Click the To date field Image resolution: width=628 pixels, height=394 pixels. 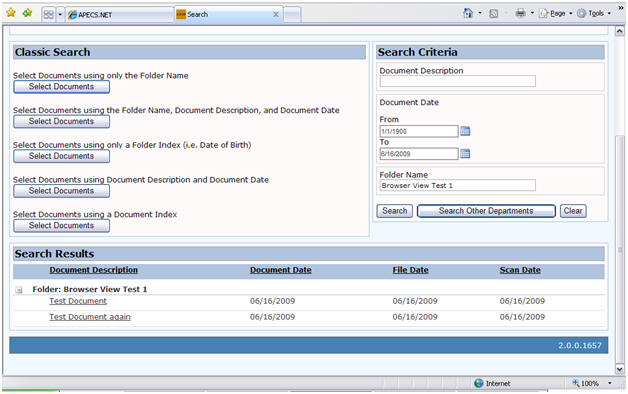[x=419, y=154]
